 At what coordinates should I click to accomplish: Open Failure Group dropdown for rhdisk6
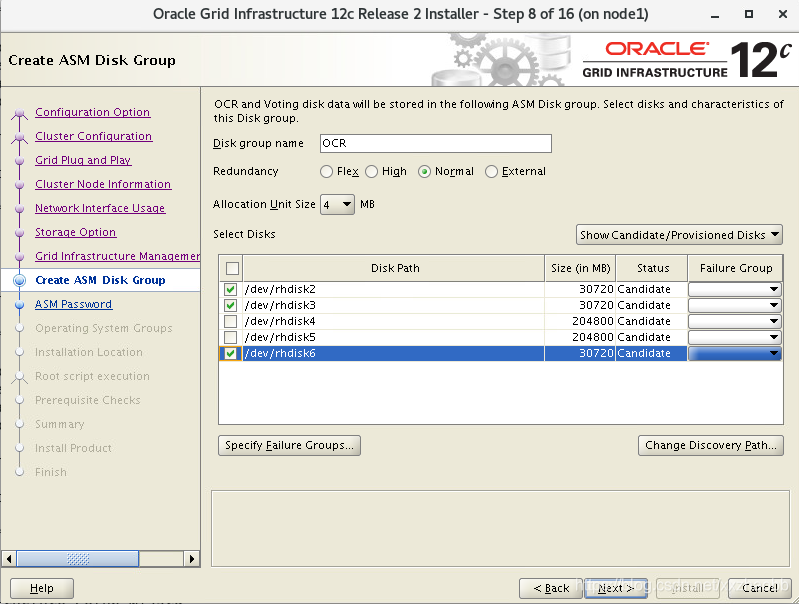[735, 353]
